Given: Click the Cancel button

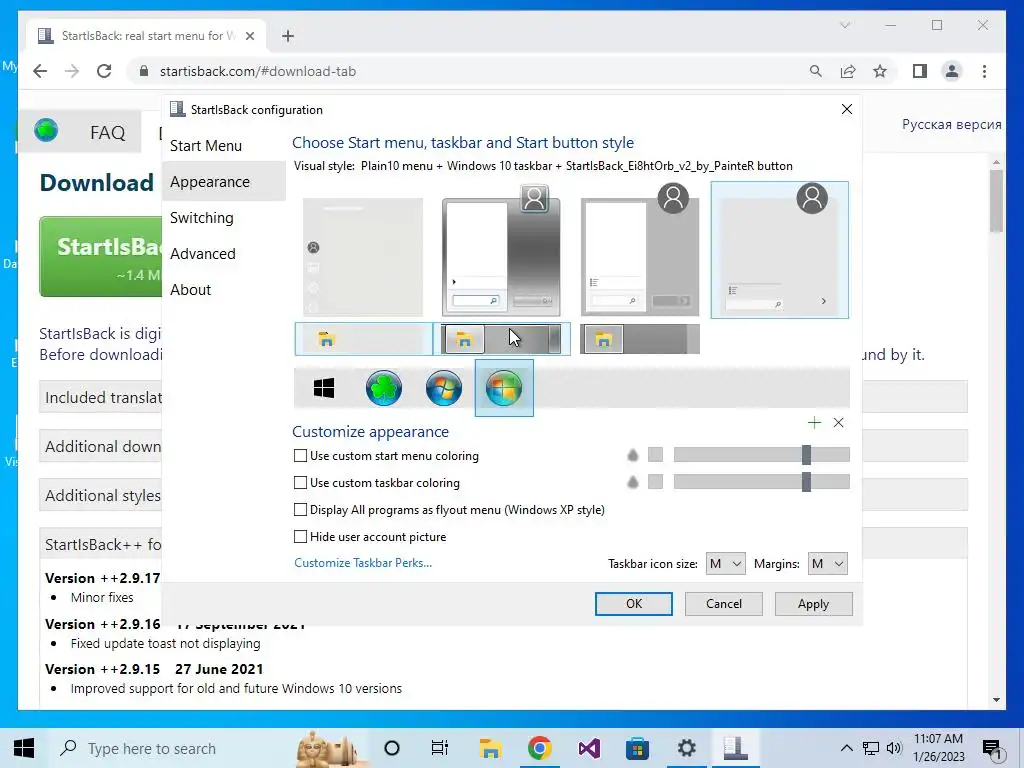Looking at the screenshot, I should [724, 604].
